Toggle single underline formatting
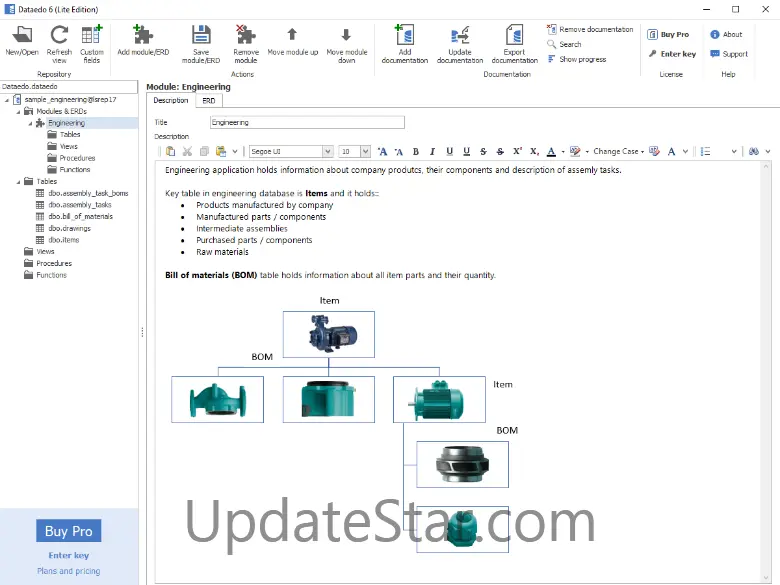Image resolution: width=780 pixels, height=585 pixels. (449, 151)
